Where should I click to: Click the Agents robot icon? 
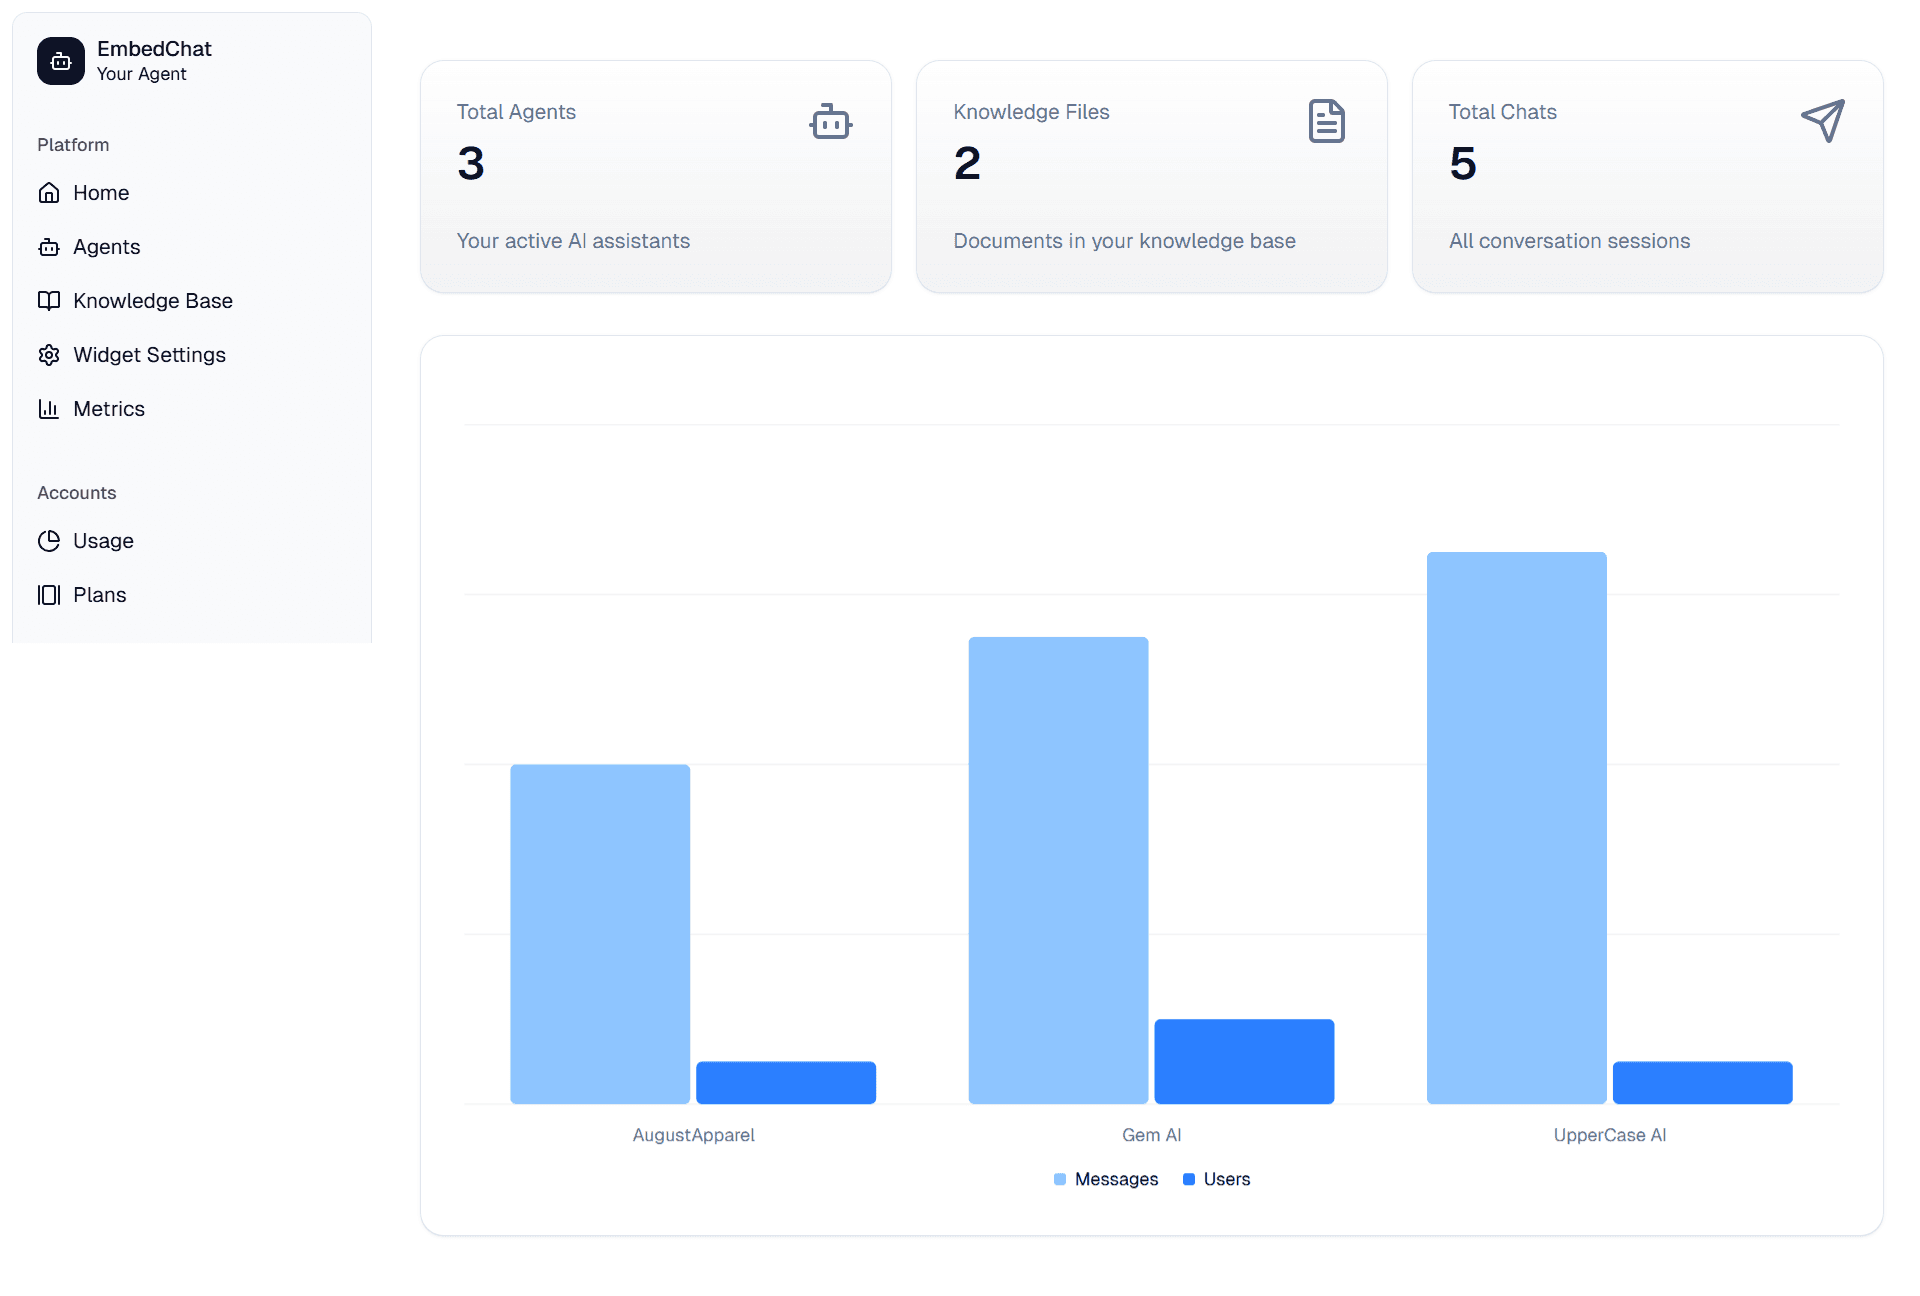click(50, 246)
